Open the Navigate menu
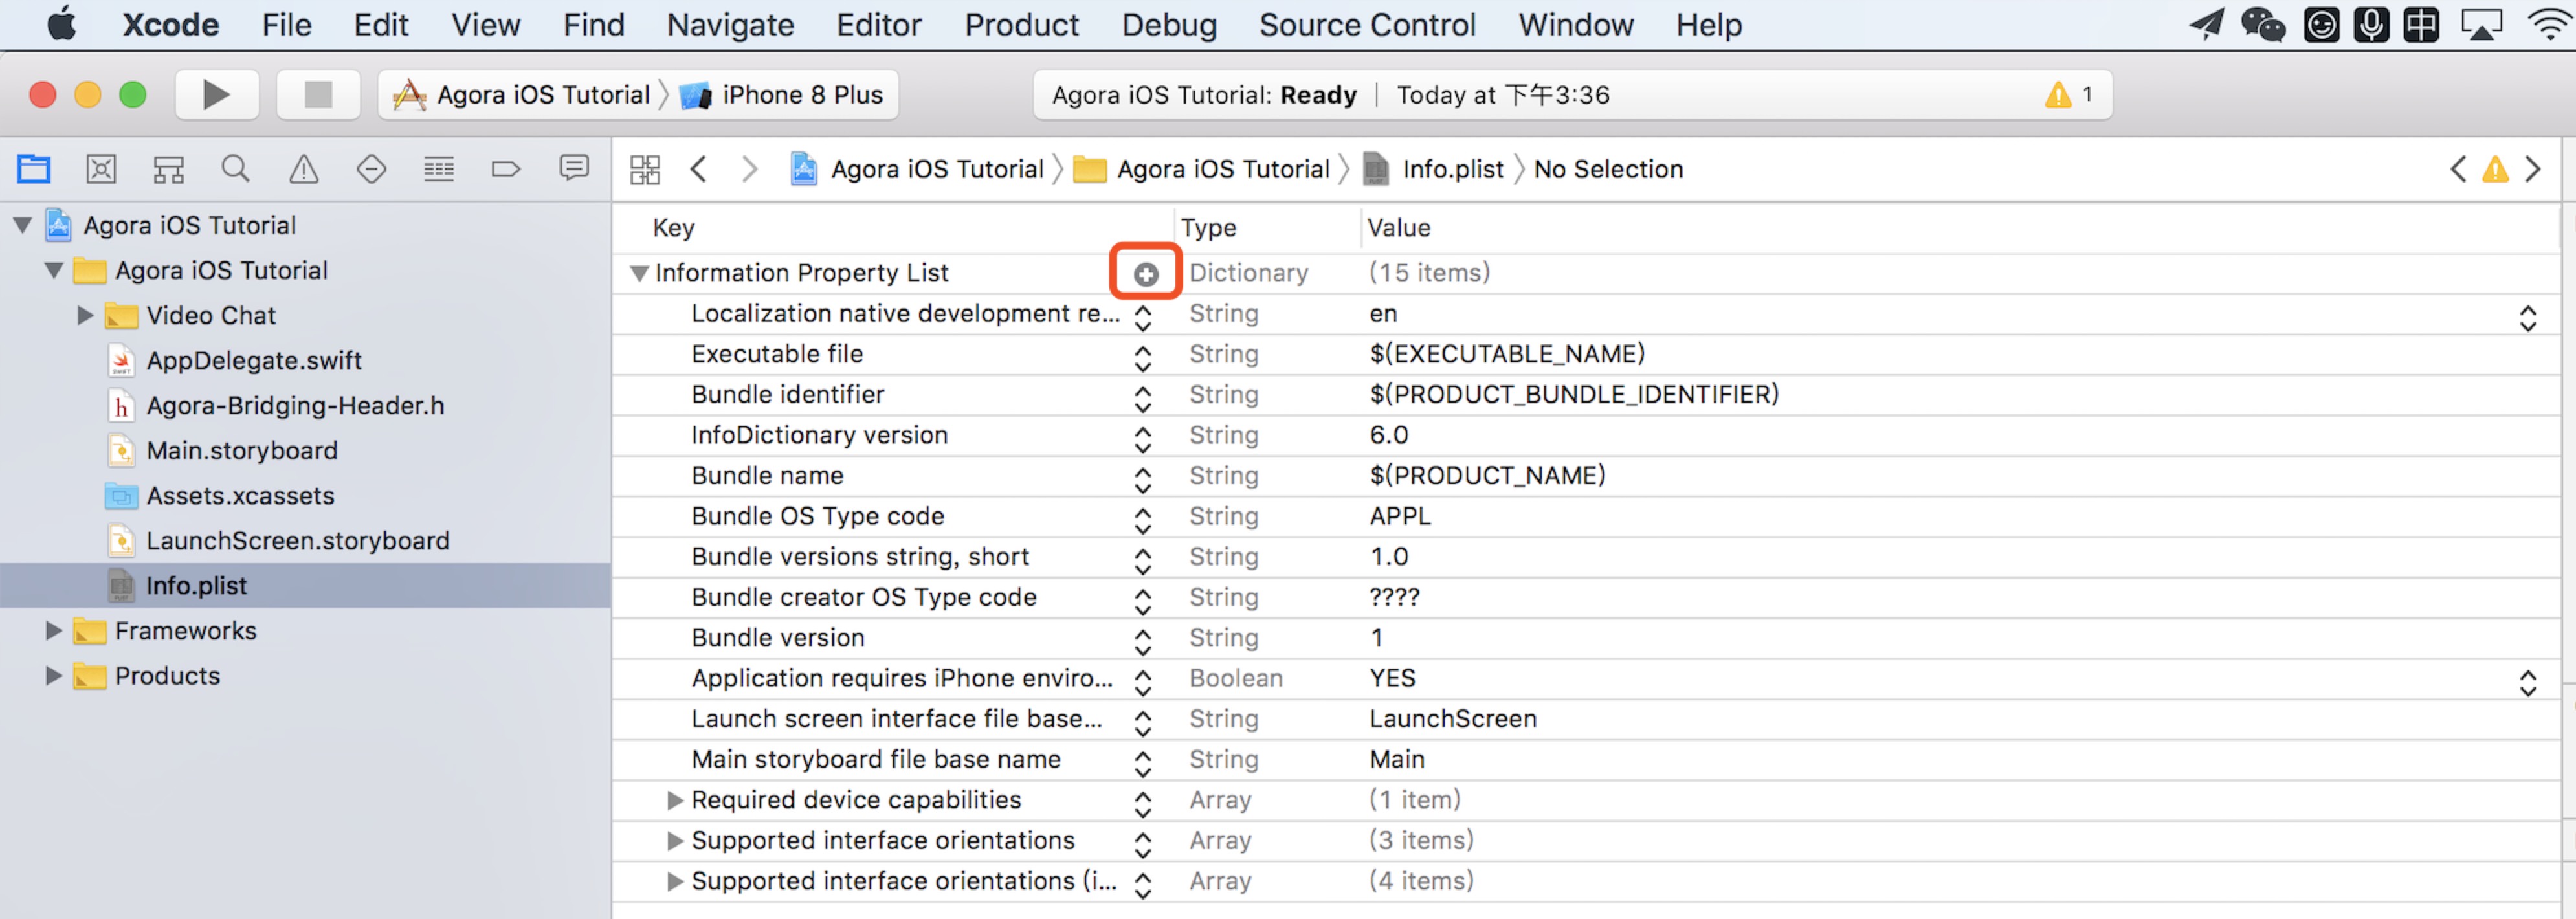 pyautogui.click(x=730, y=24)
